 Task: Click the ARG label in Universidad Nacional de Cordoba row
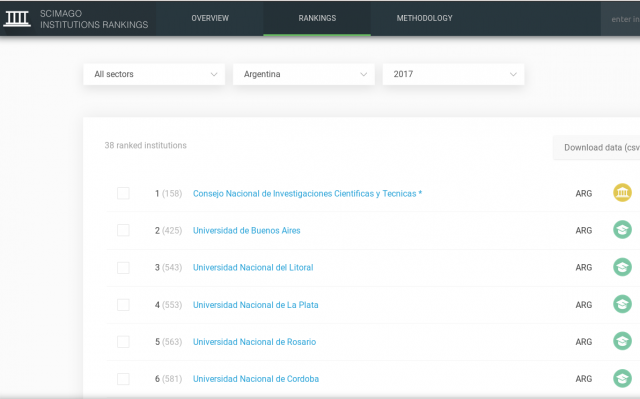point(584,379)
